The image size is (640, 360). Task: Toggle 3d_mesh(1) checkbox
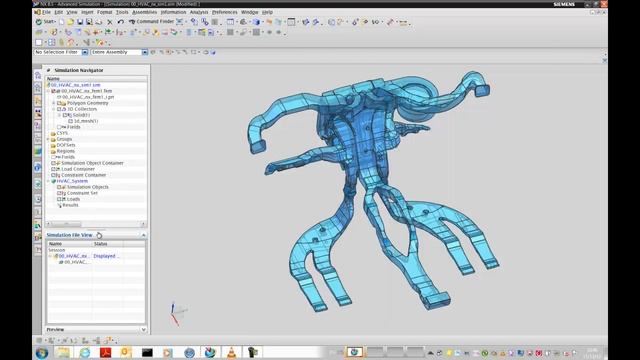pos(71,121)
